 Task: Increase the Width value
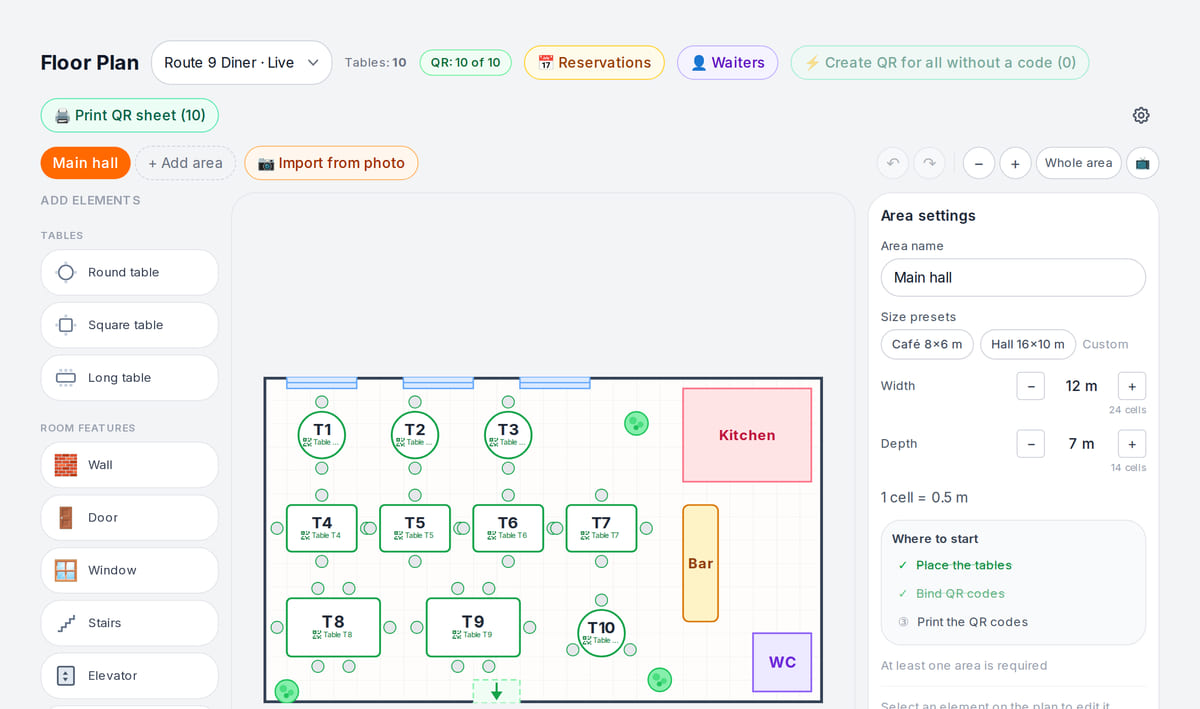(x=1132, y=386)
